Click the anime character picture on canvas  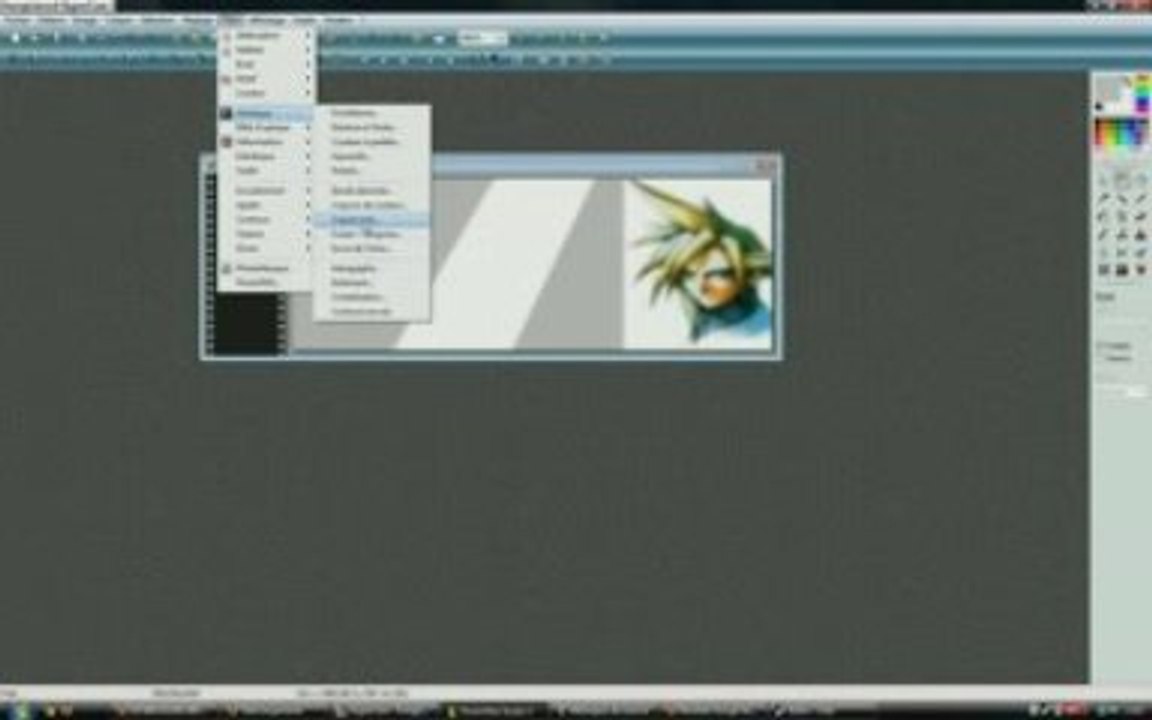[x=698, y=263]
